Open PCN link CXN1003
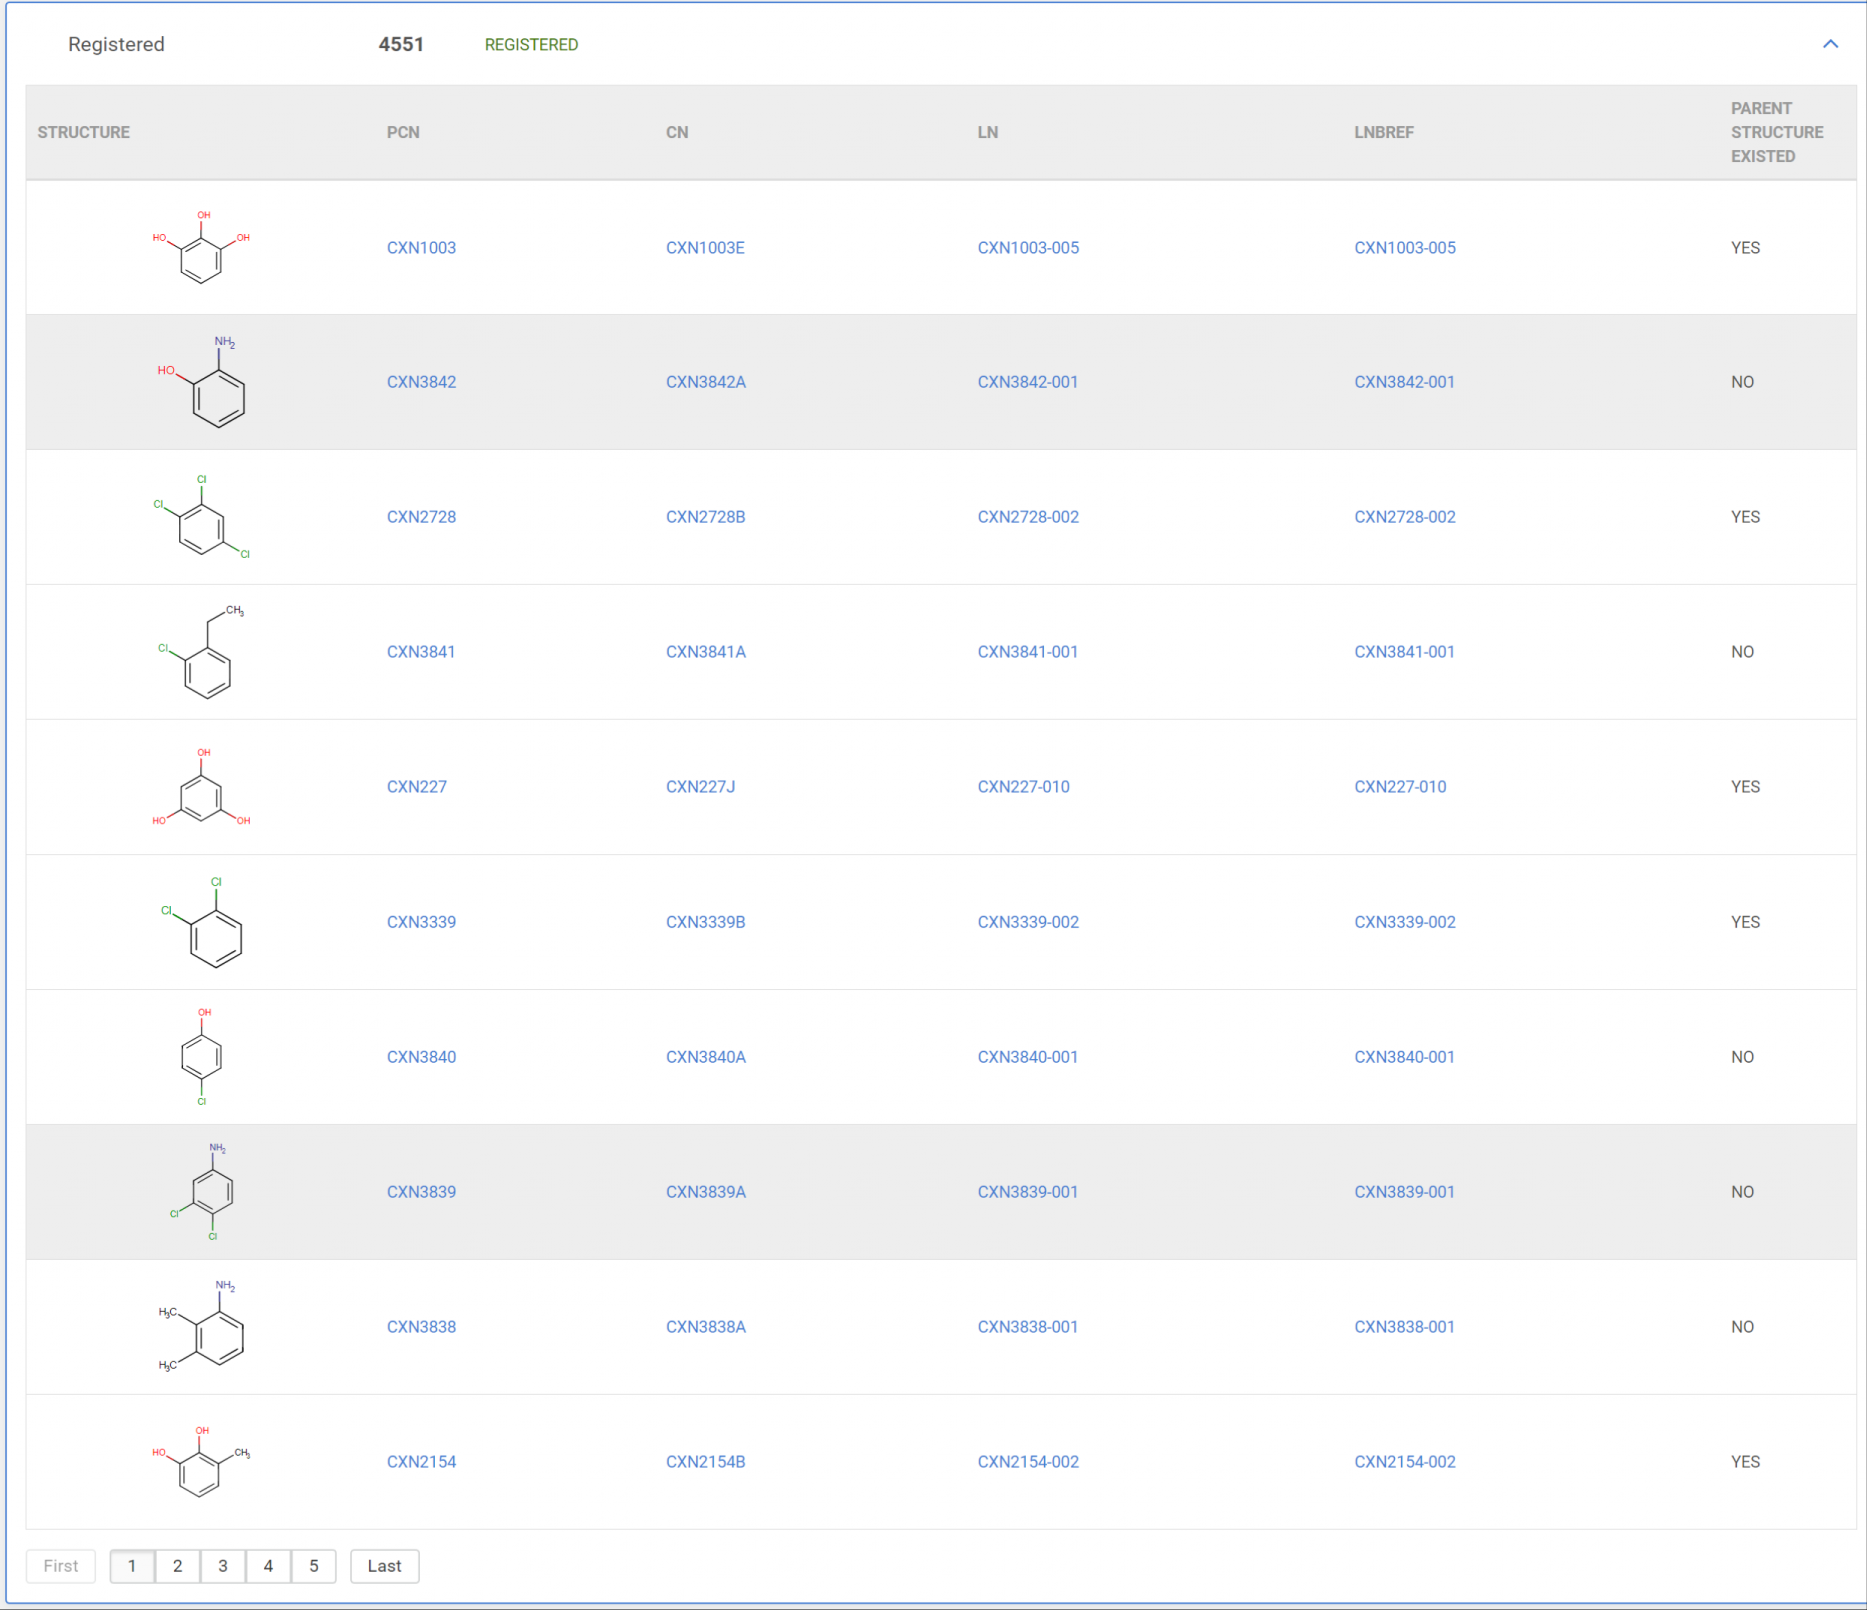 coord(421,248)
